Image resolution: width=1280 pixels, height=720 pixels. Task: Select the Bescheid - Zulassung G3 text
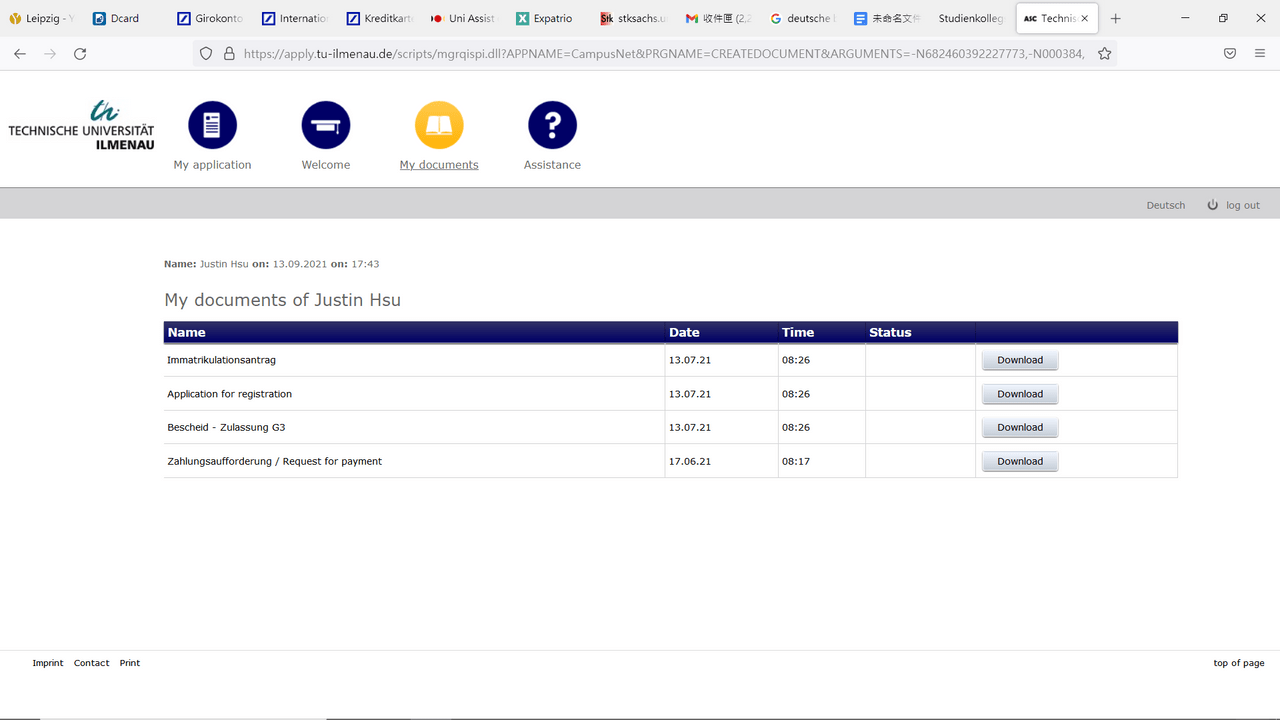click(226, 427)
